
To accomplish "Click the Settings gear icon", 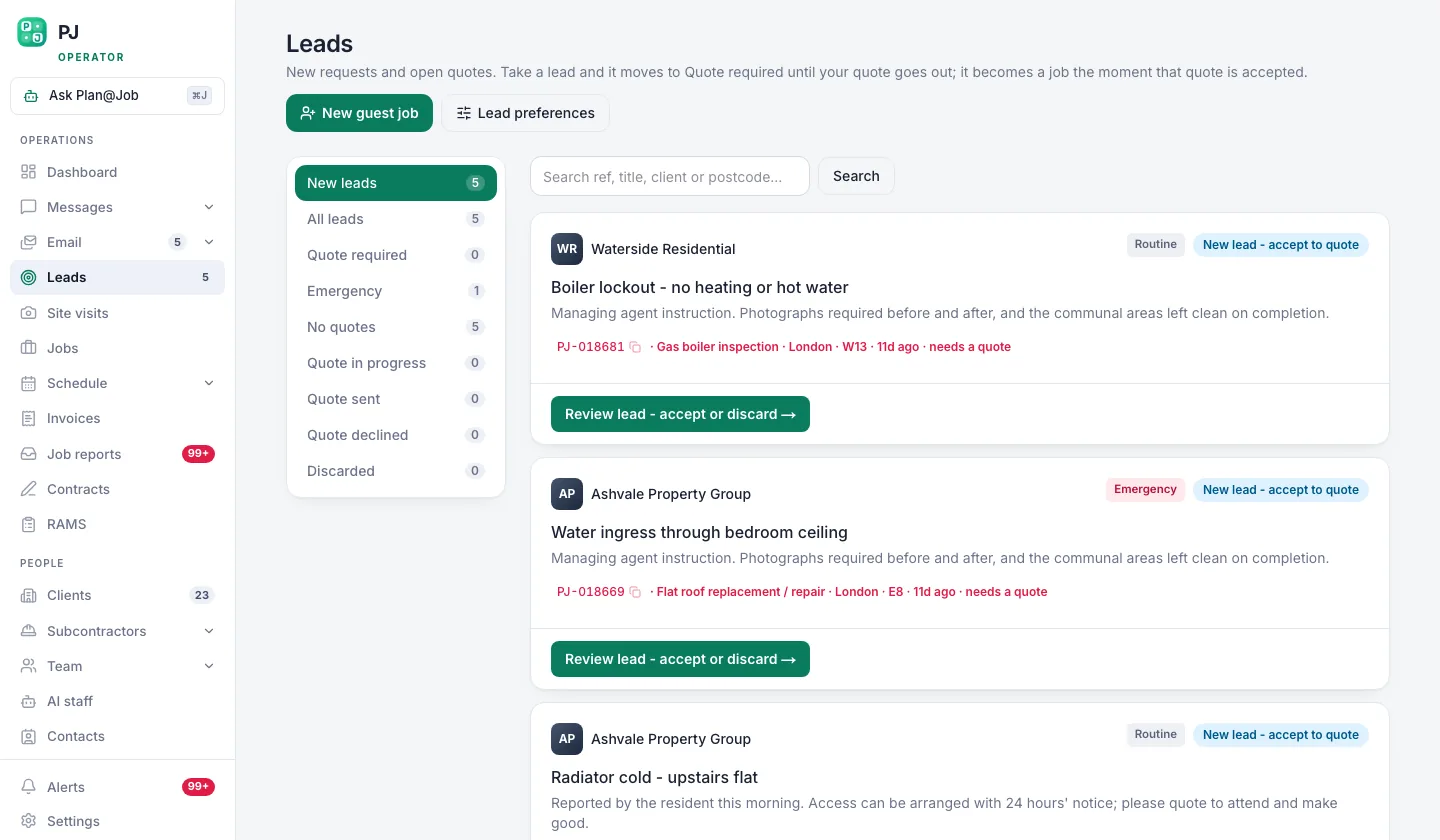I will click(29, 821).
